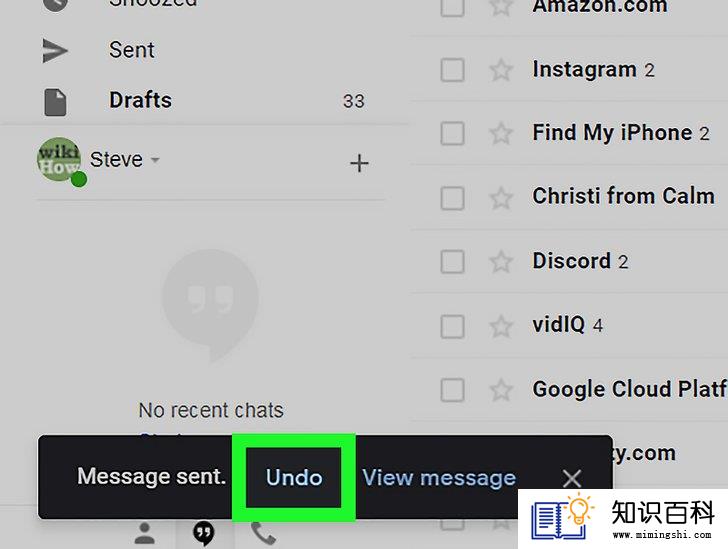Open the phone calls tab icon
Viewport: 728px width, 549px height.
click(264, 533)
